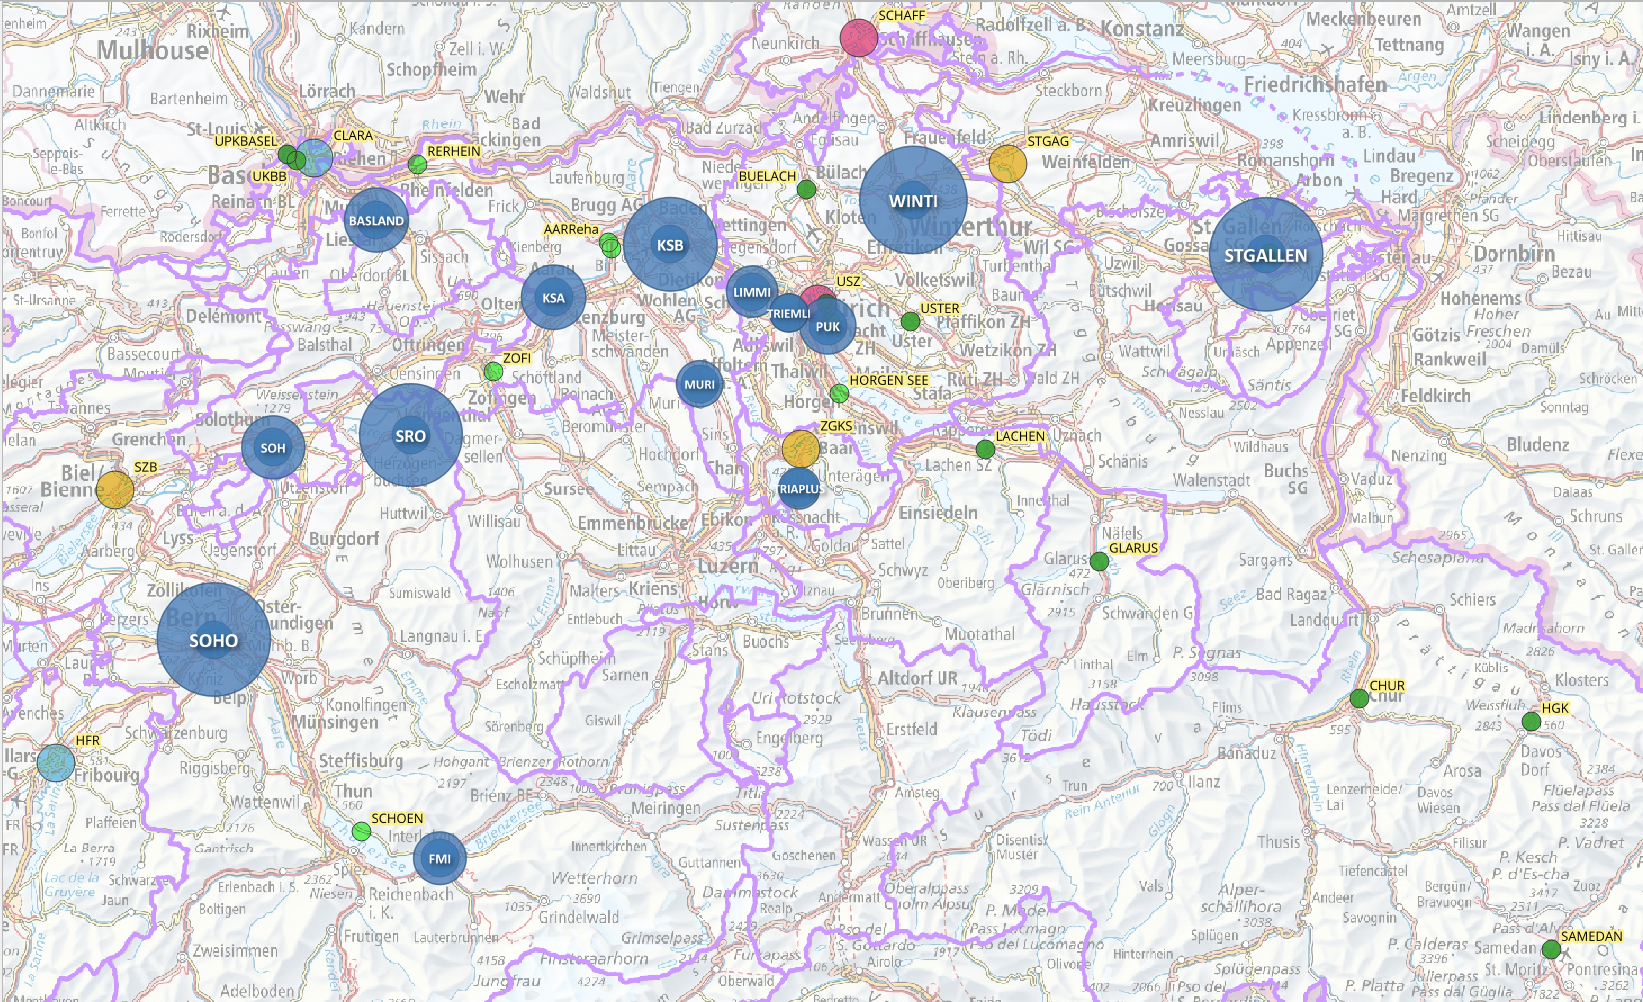
Task: Select the FMI marker near Interlaken
Action: [439, 858]
